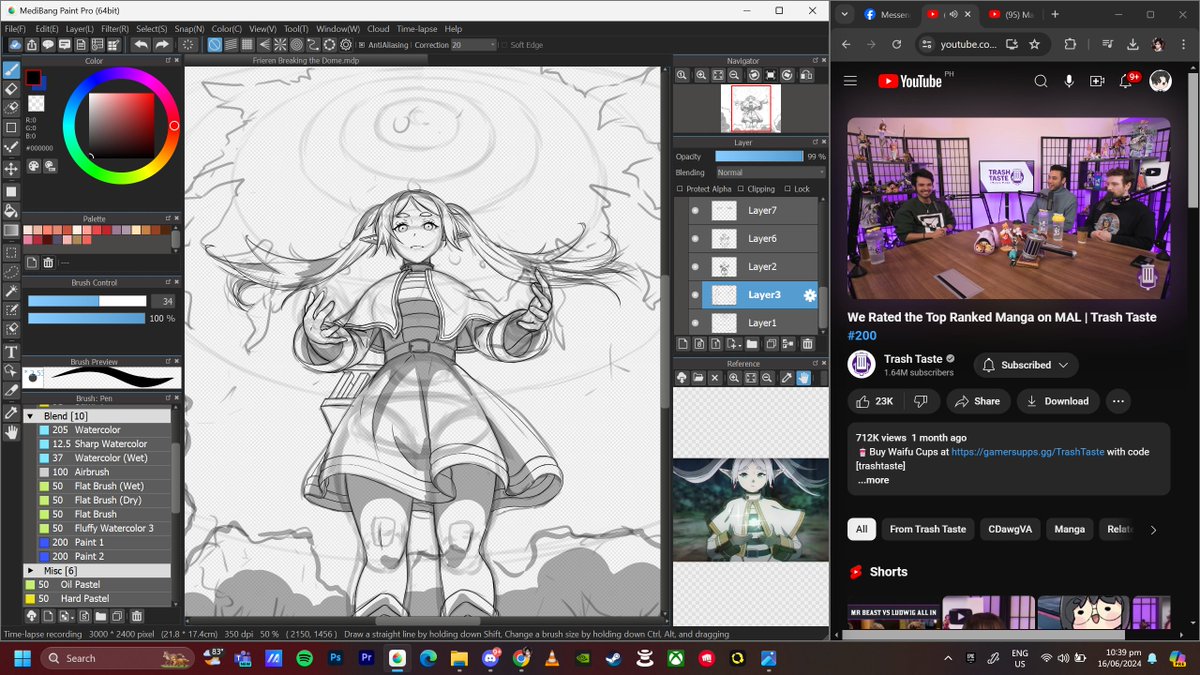This screenshot has width=1200, height=675.
Task: Open the Subscribed notification dropdown
Action: [1026, 365]
